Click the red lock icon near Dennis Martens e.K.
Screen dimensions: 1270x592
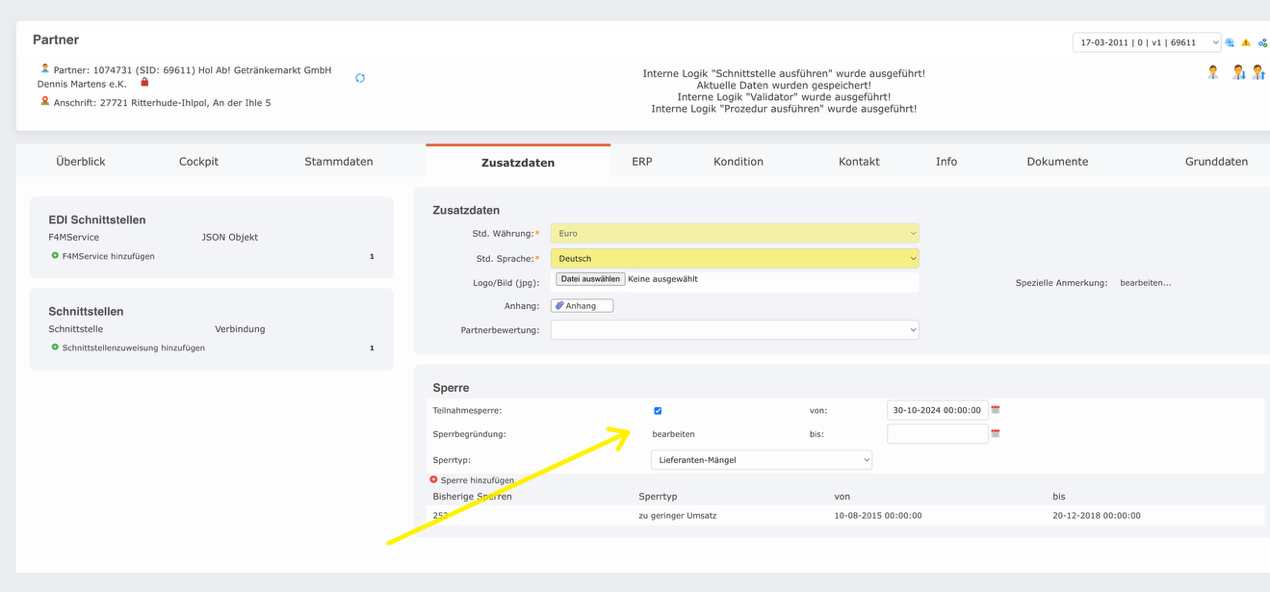(x=146, y=83)
